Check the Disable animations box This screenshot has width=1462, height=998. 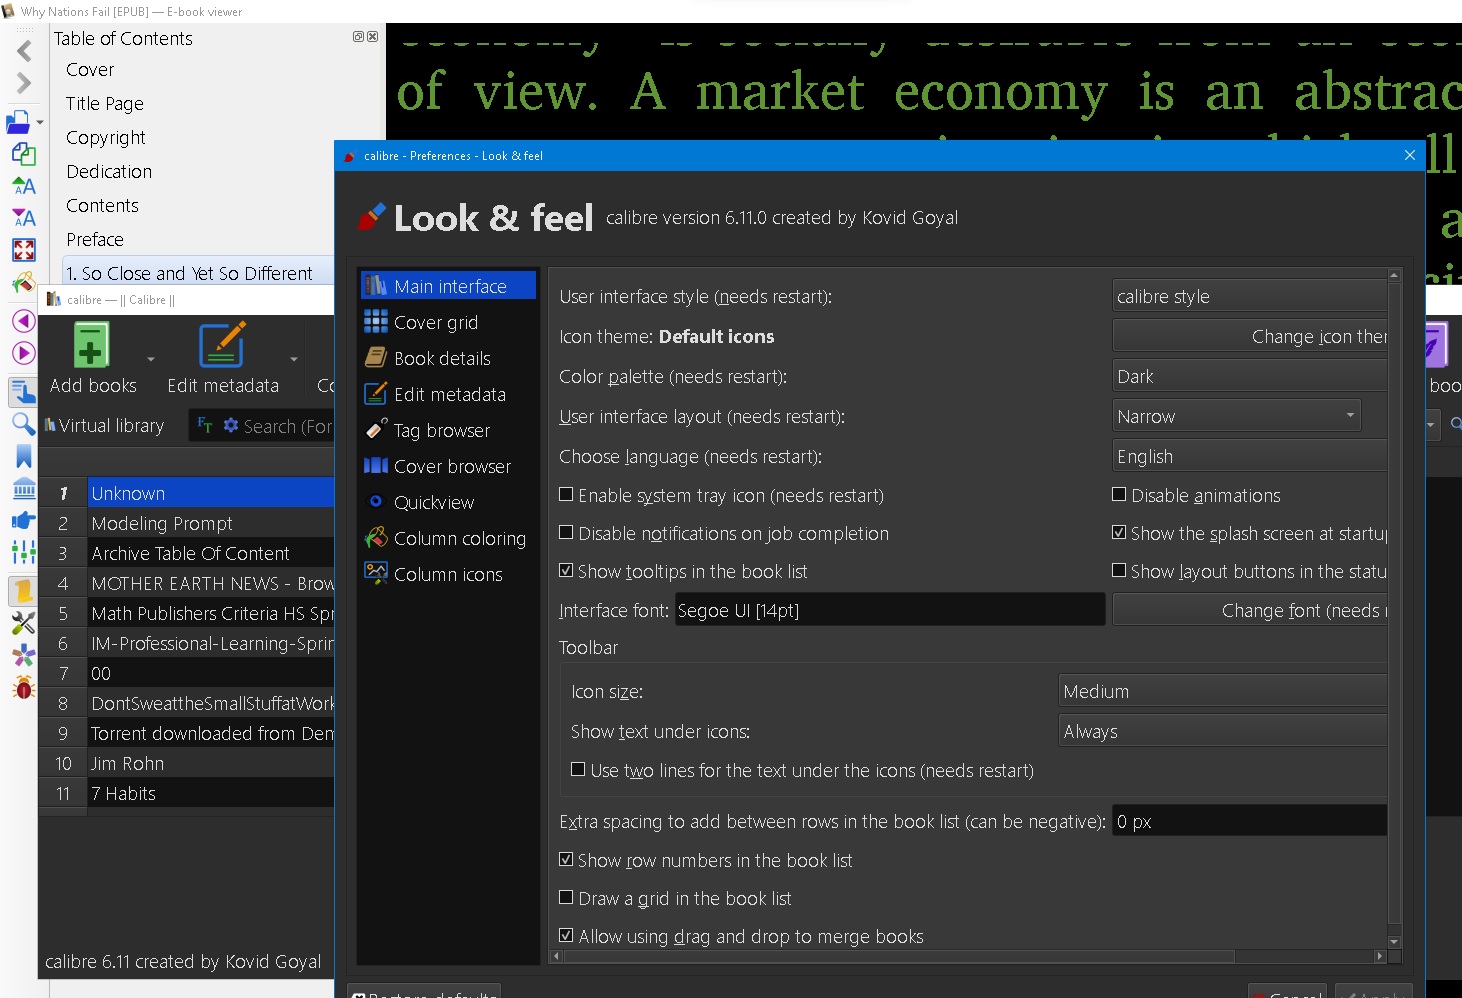tap(1119, 494)
